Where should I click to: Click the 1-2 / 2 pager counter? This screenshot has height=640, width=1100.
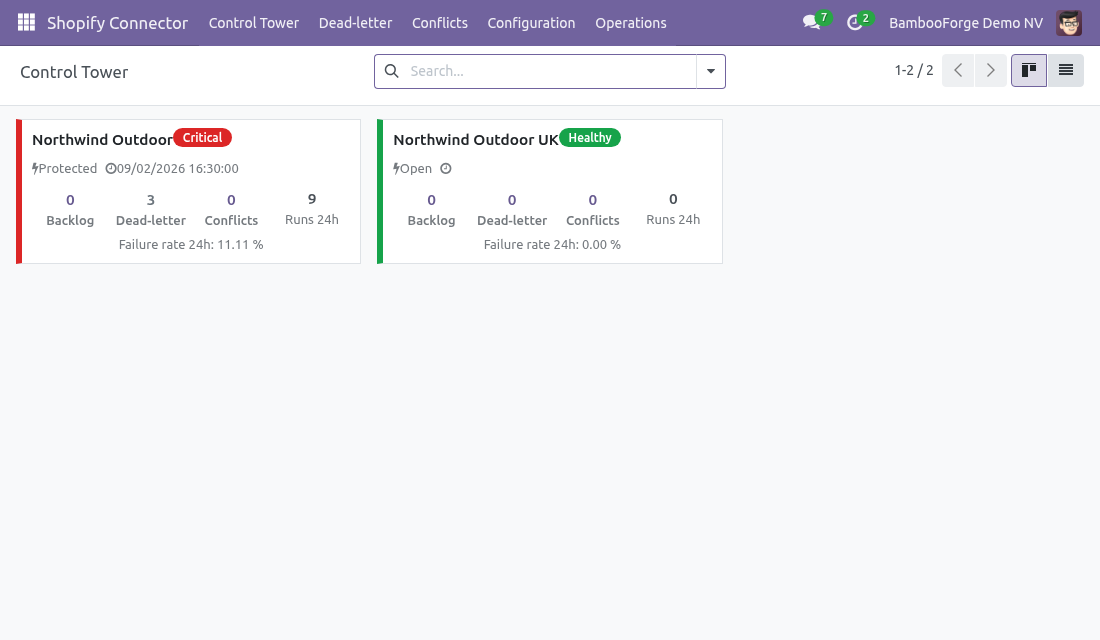click(x=913, y=70)
